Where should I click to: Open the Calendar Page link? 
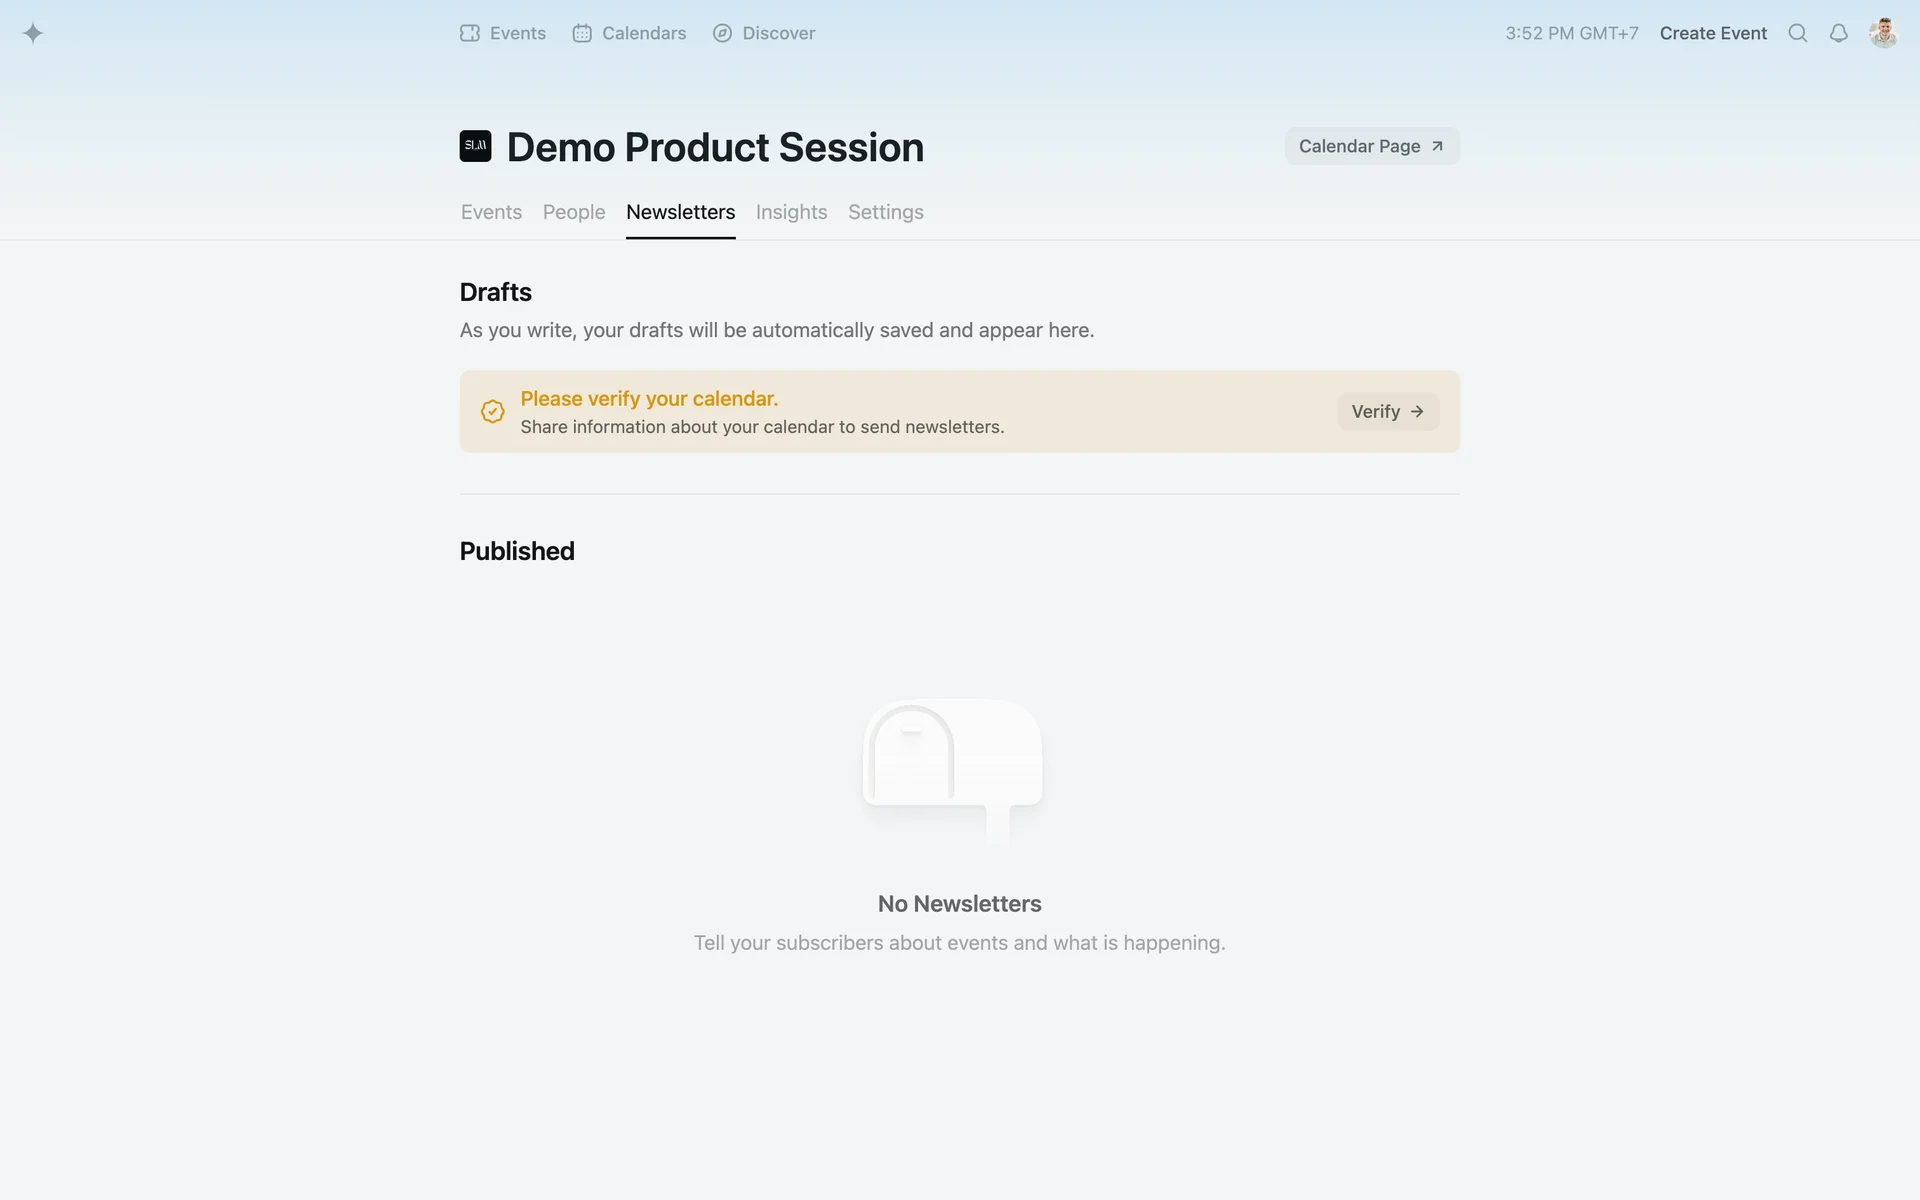click(x=1371, y=146)
